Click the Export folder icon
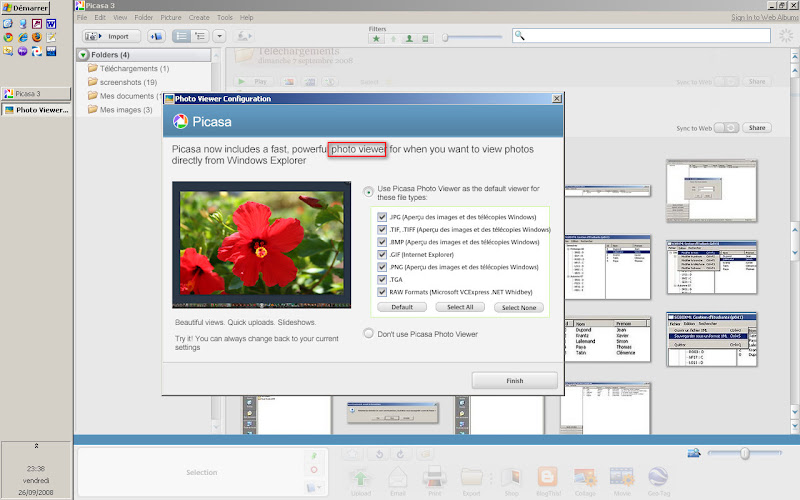Screen dimensions: 800x500 tap(471, 482)
